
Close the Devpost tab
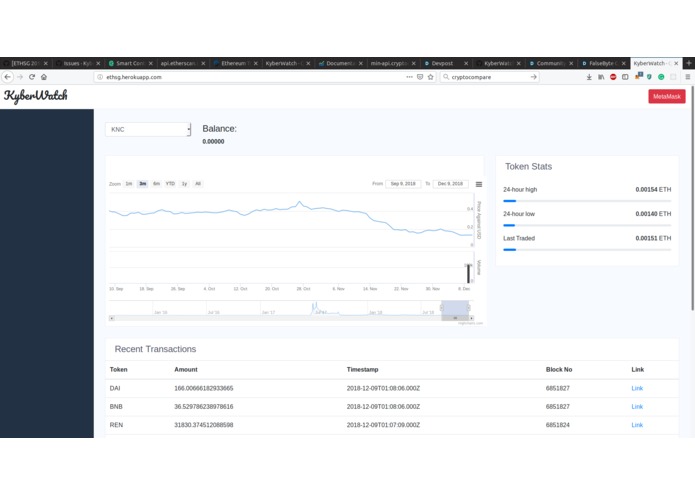(466, 63)
